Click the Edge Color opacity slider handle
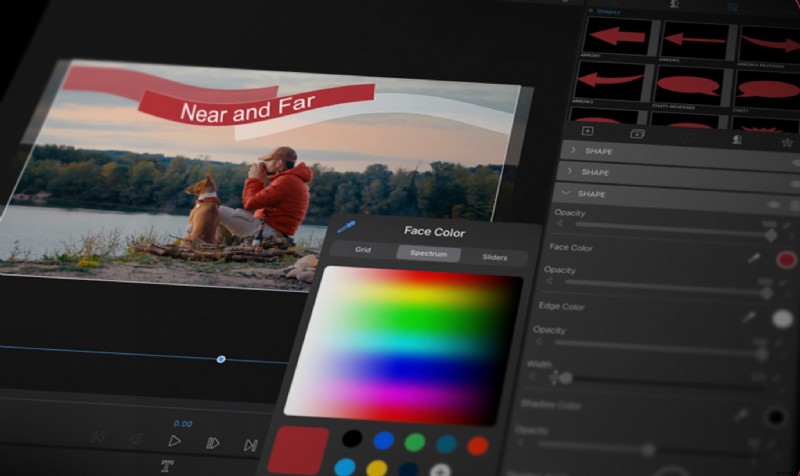800x476 pixels. [x=761, y=354]
